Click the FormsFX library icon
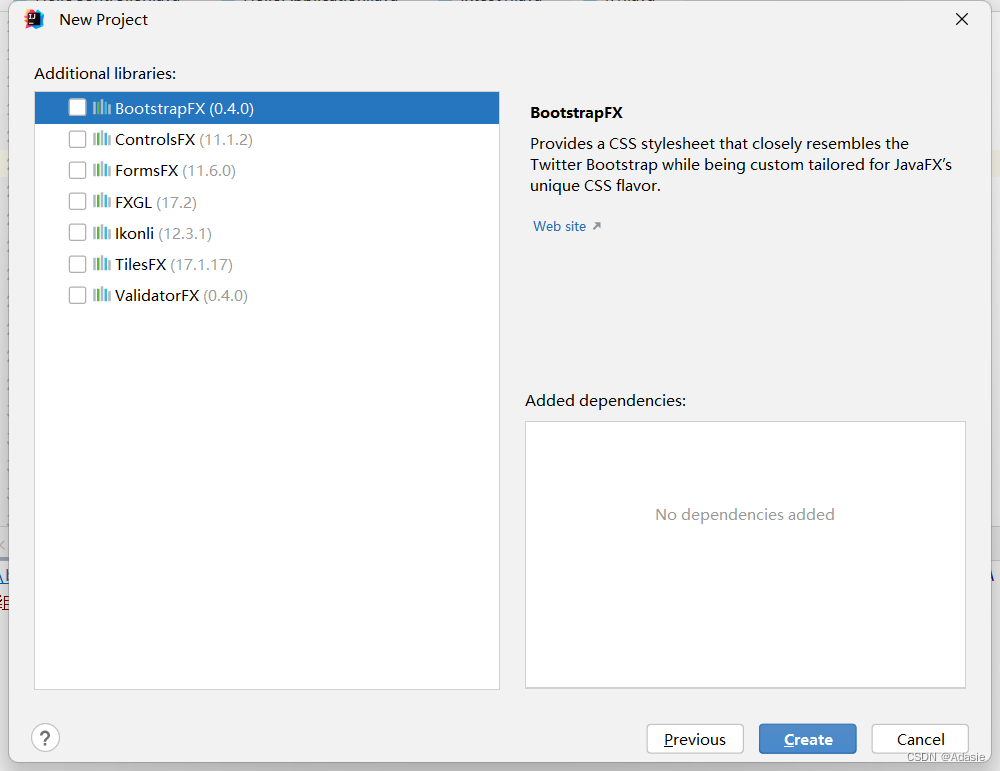1000x771 pixels. pos(101,170)
